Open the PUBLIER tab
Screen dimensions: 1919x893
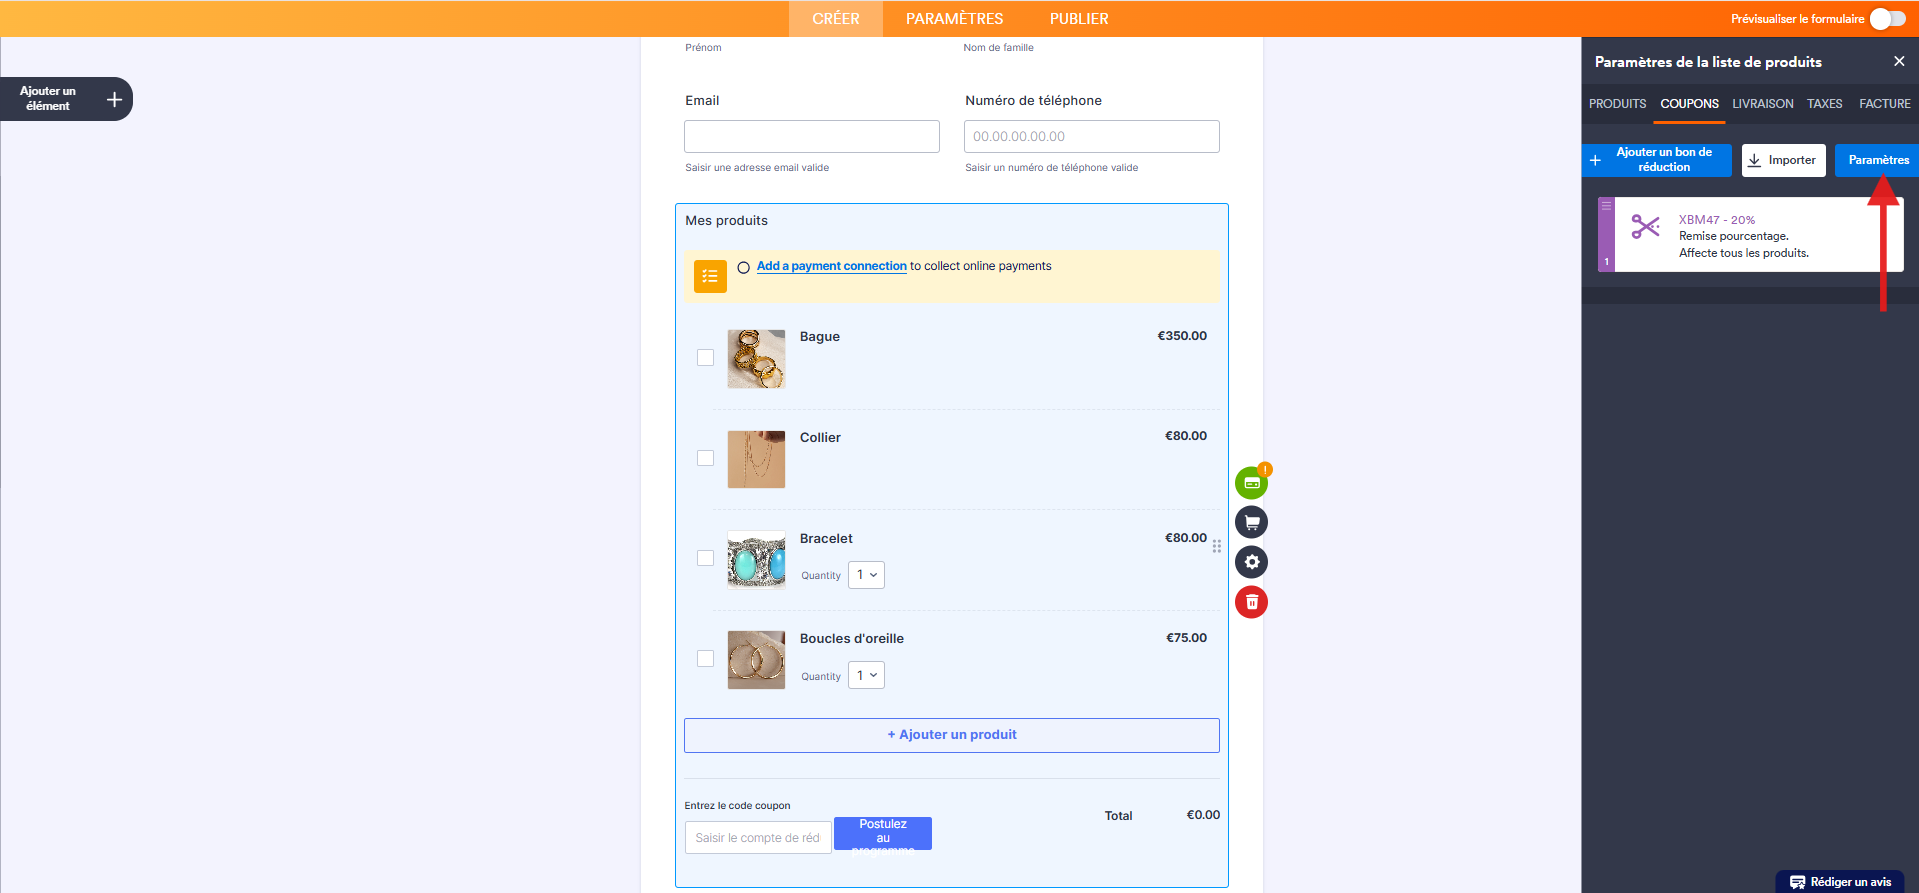1078,19
